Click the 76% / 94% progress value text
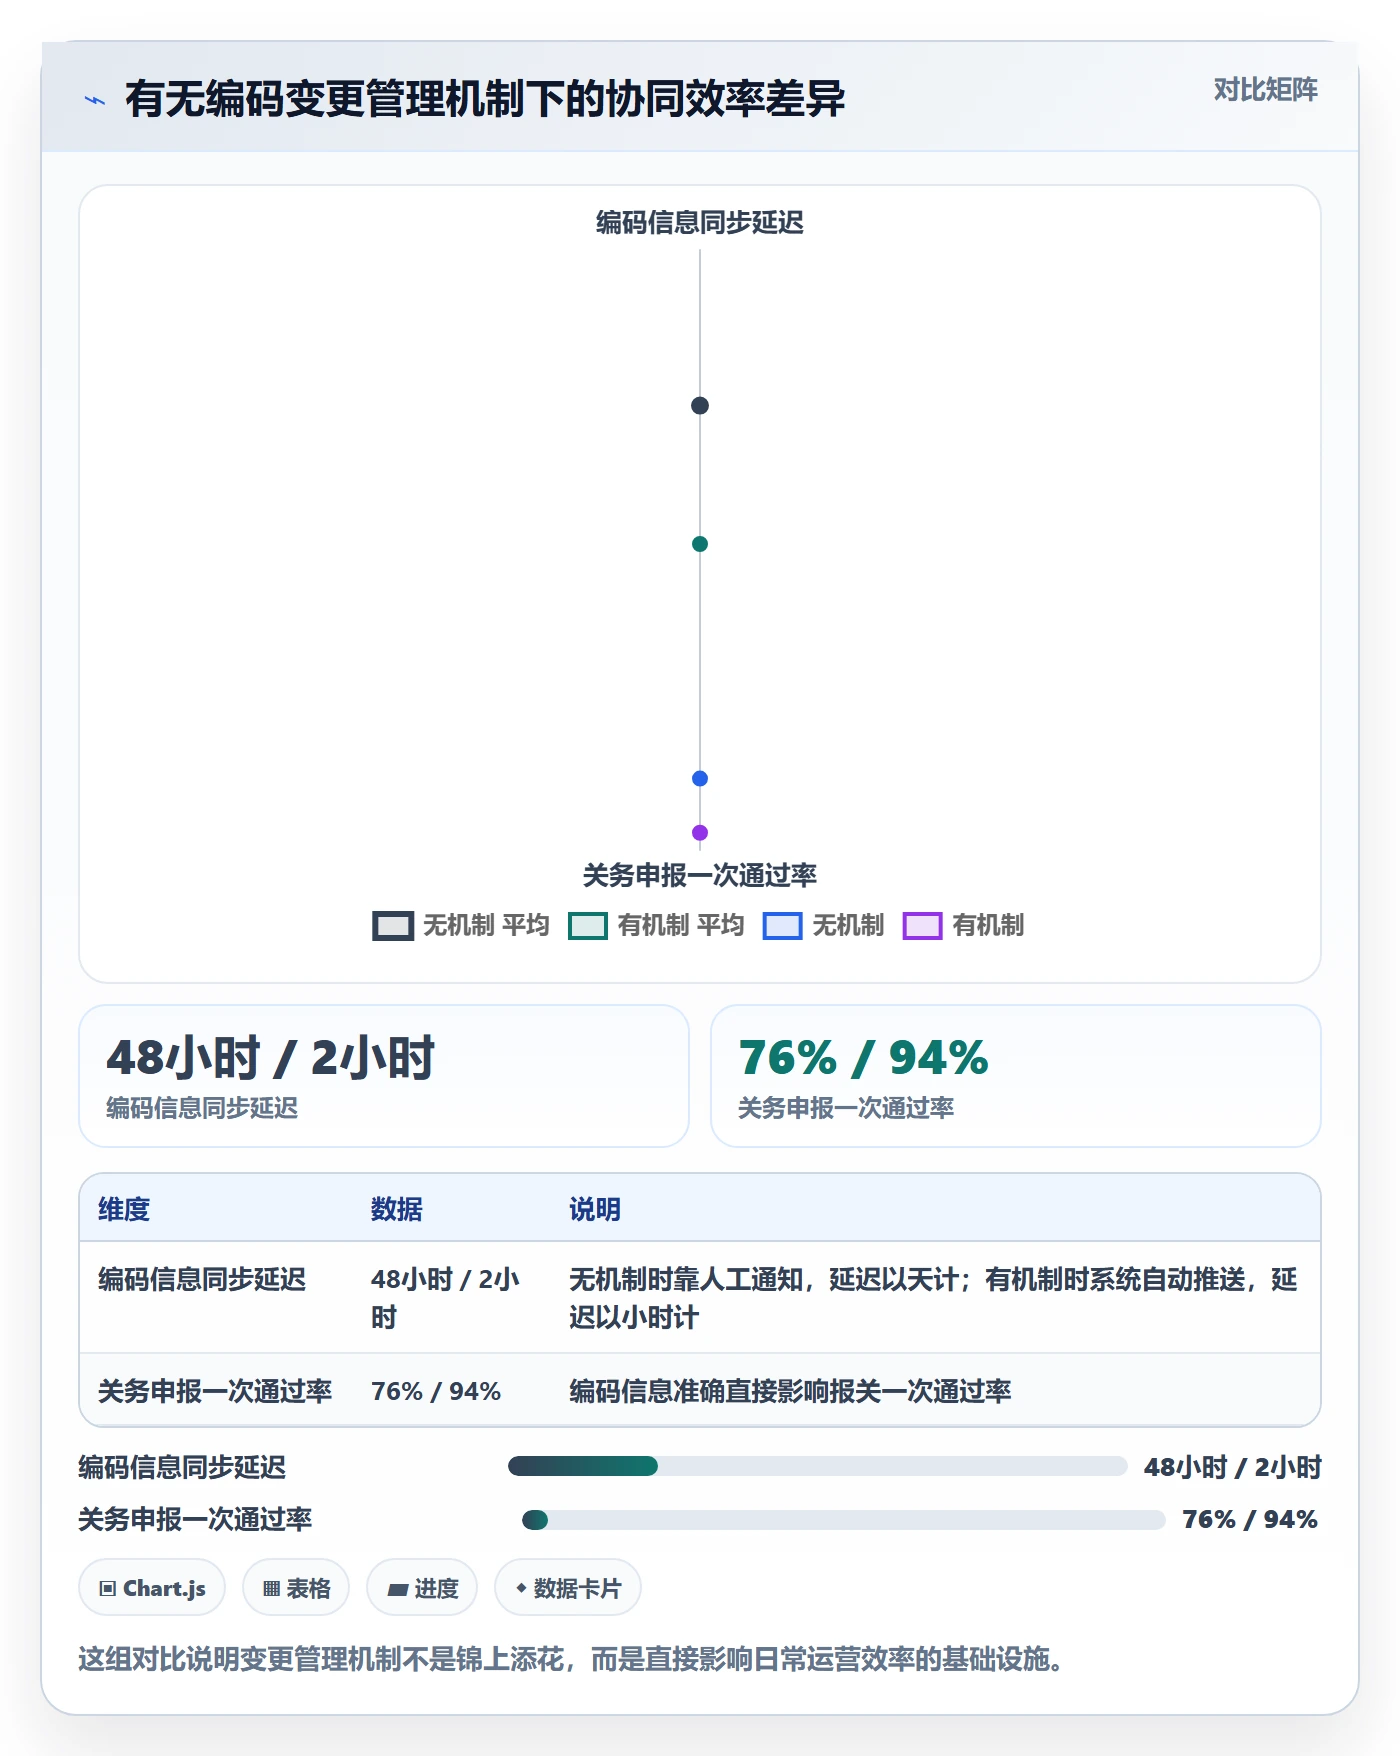Image resolution: width=1400 pixels, height=1756 pixels. click(x=1250, y=1519)
